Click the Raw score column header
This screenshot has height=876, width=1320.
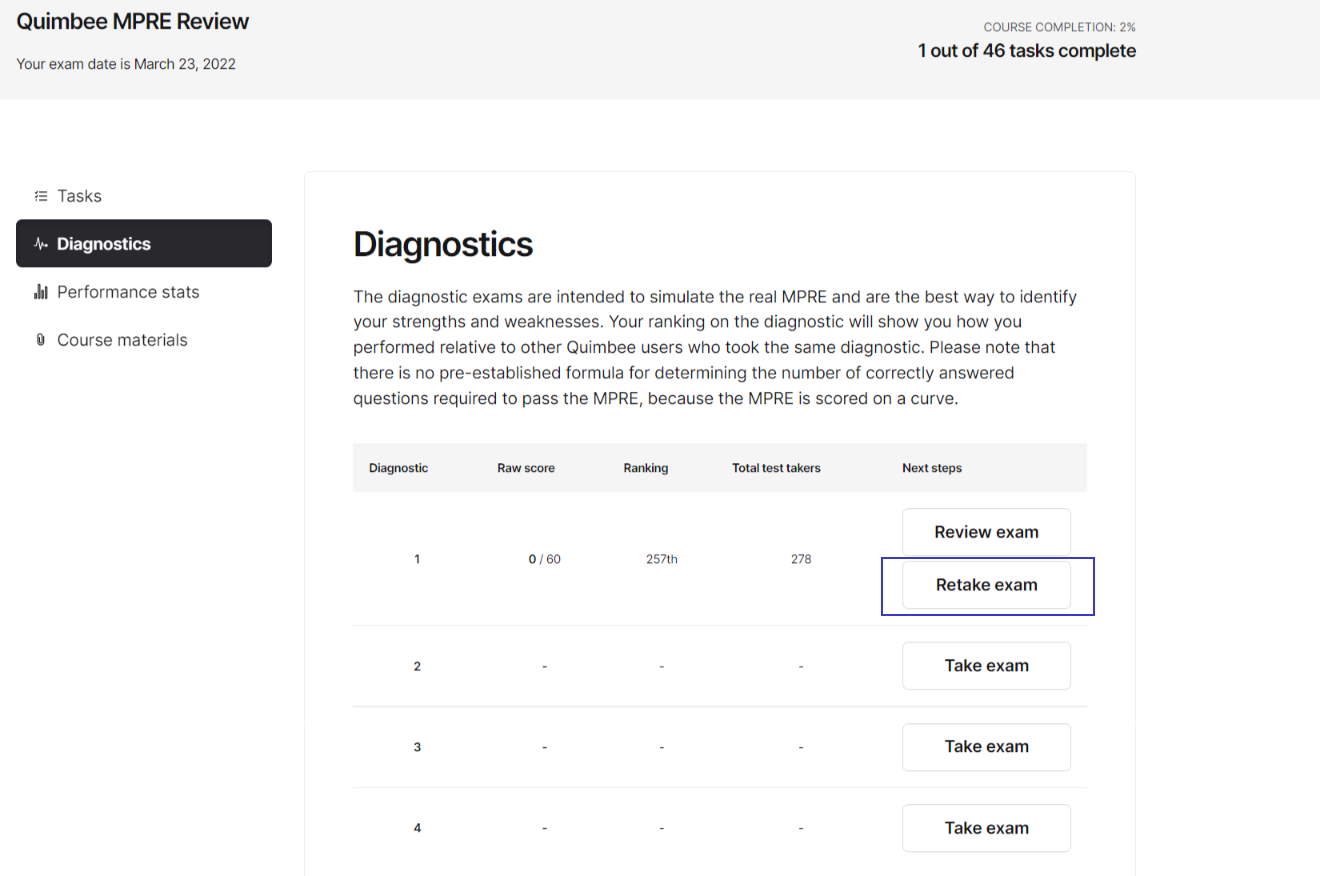[526, 468]
